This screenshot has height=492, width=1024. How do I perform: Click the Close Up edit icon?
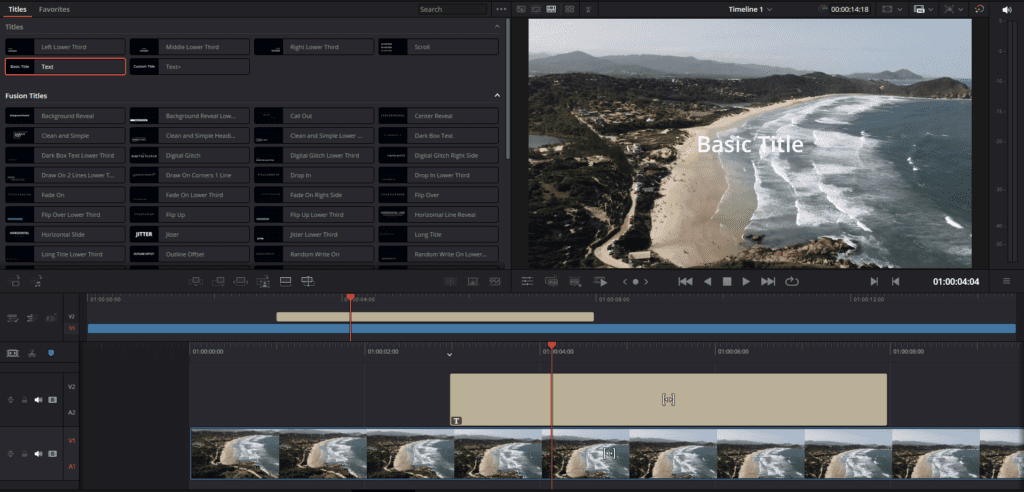(263, 282)
